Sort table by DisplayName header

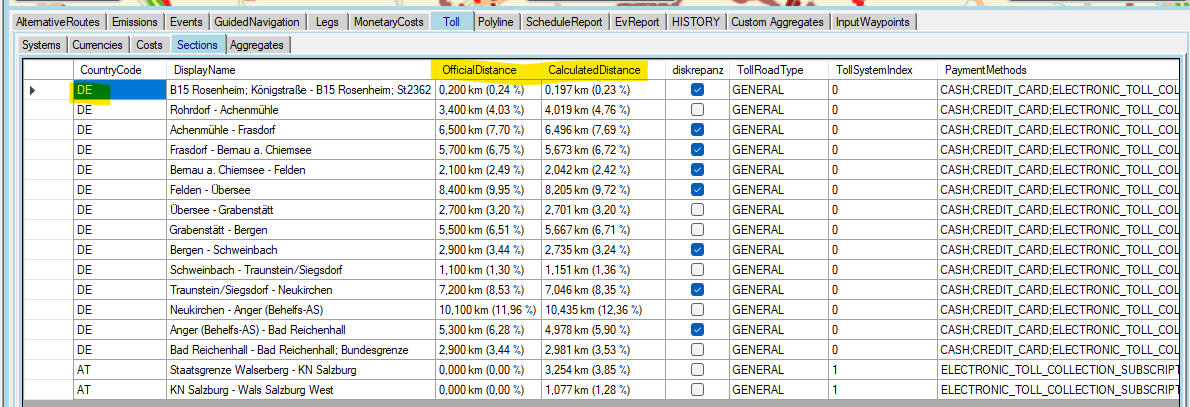205,70
